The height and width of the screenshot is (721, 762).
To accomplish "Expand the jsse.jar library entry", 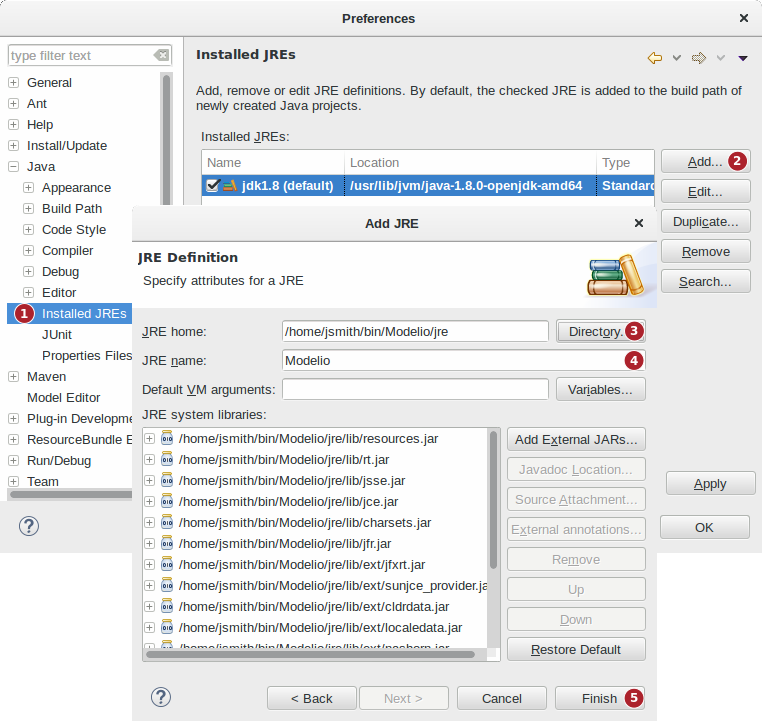I will 150,481.
